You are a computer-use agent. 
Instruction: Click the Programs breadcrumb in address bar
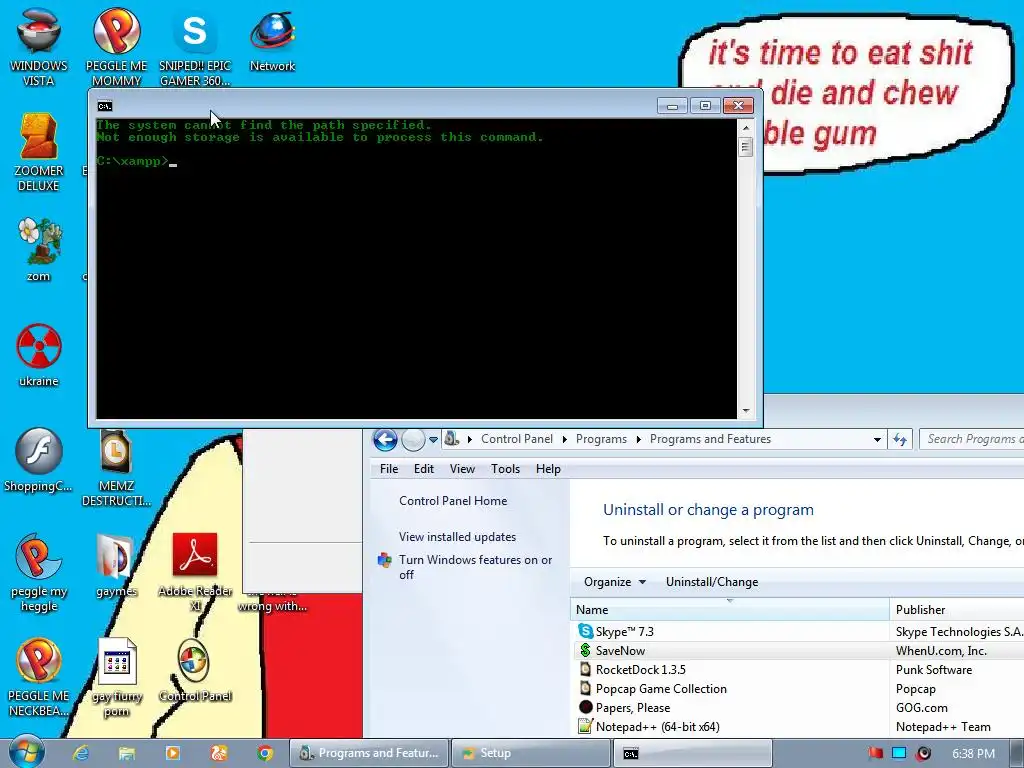[x=601, y=440]
